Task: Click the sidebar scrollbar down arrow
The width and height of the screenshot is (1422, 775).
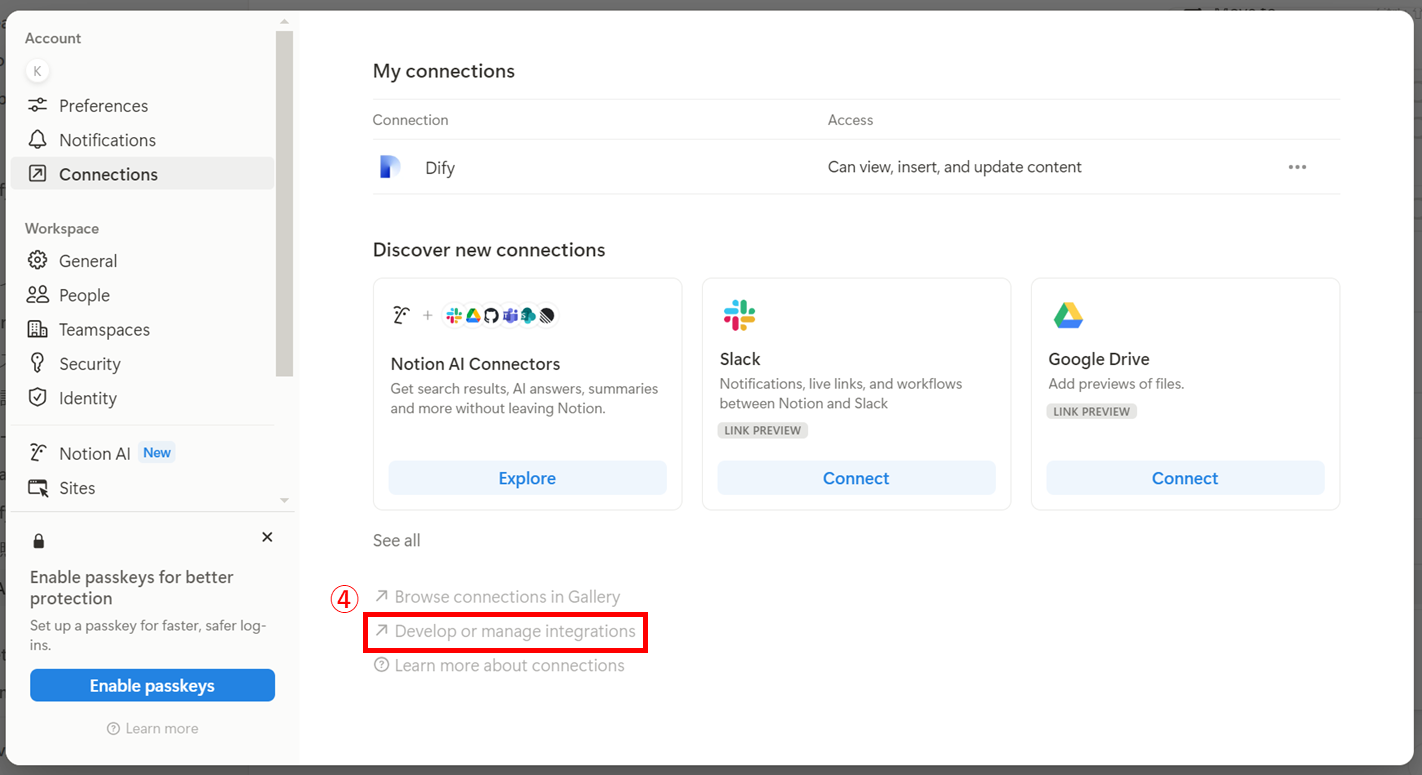Action: 284,500
